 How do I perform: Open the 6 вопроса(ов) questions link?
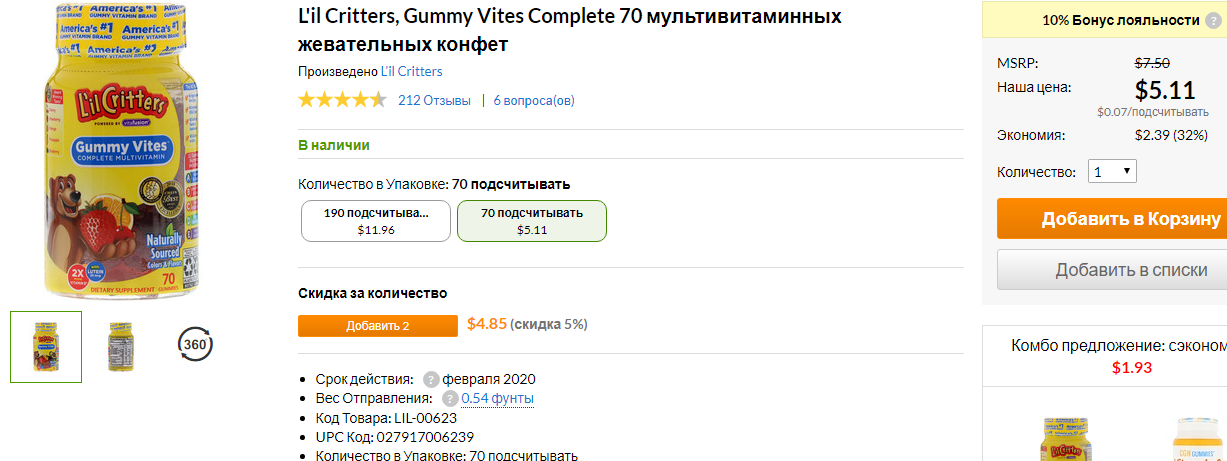(x=534, y=100)
